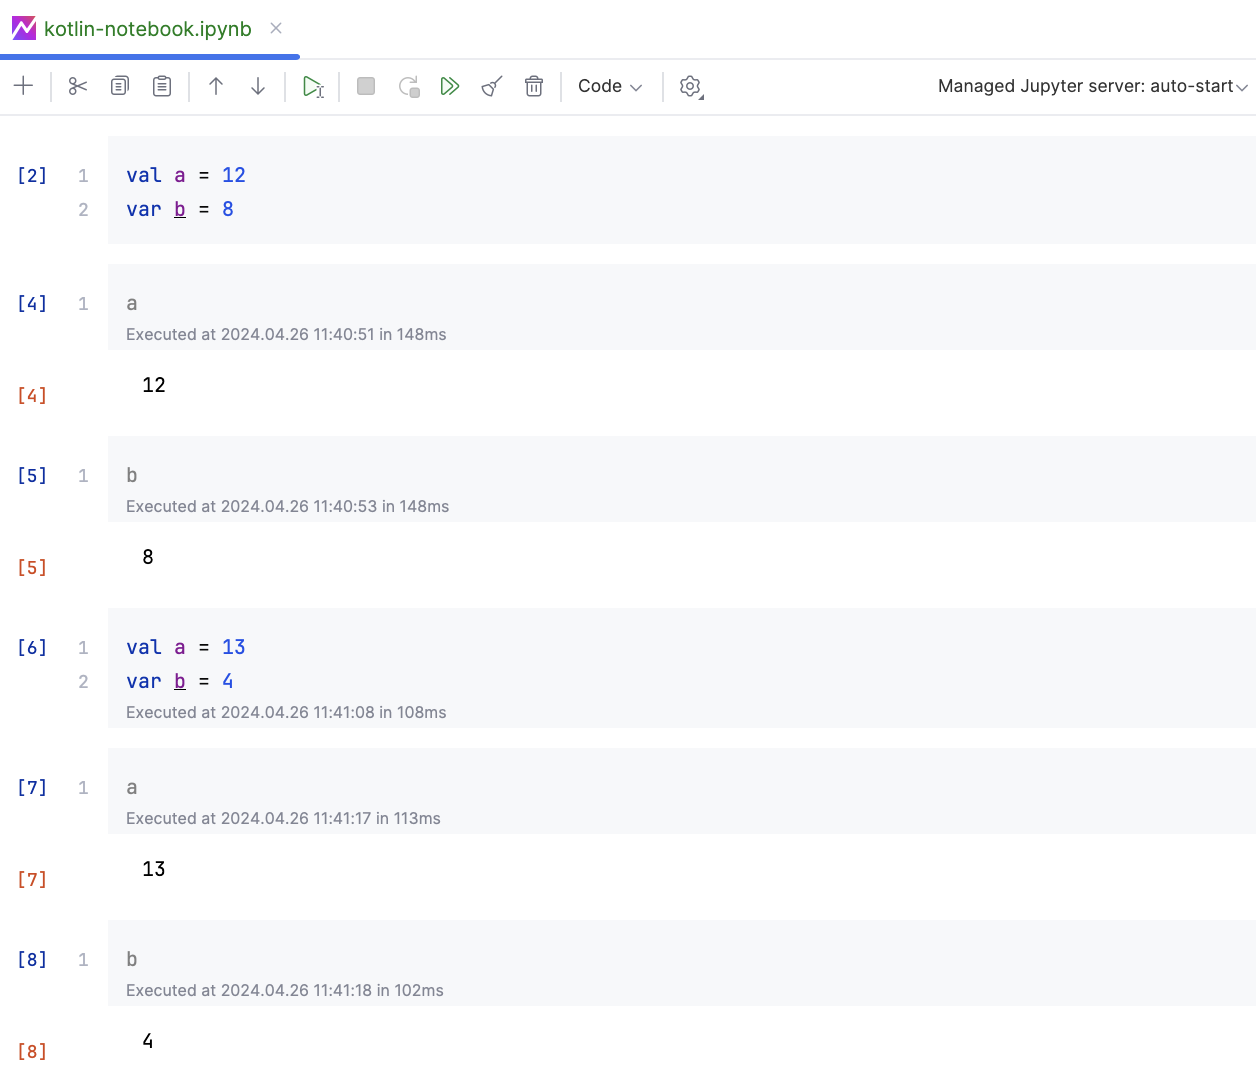Move the cell up
This screenshot has height=1076, width=1256.
[216, 86]
